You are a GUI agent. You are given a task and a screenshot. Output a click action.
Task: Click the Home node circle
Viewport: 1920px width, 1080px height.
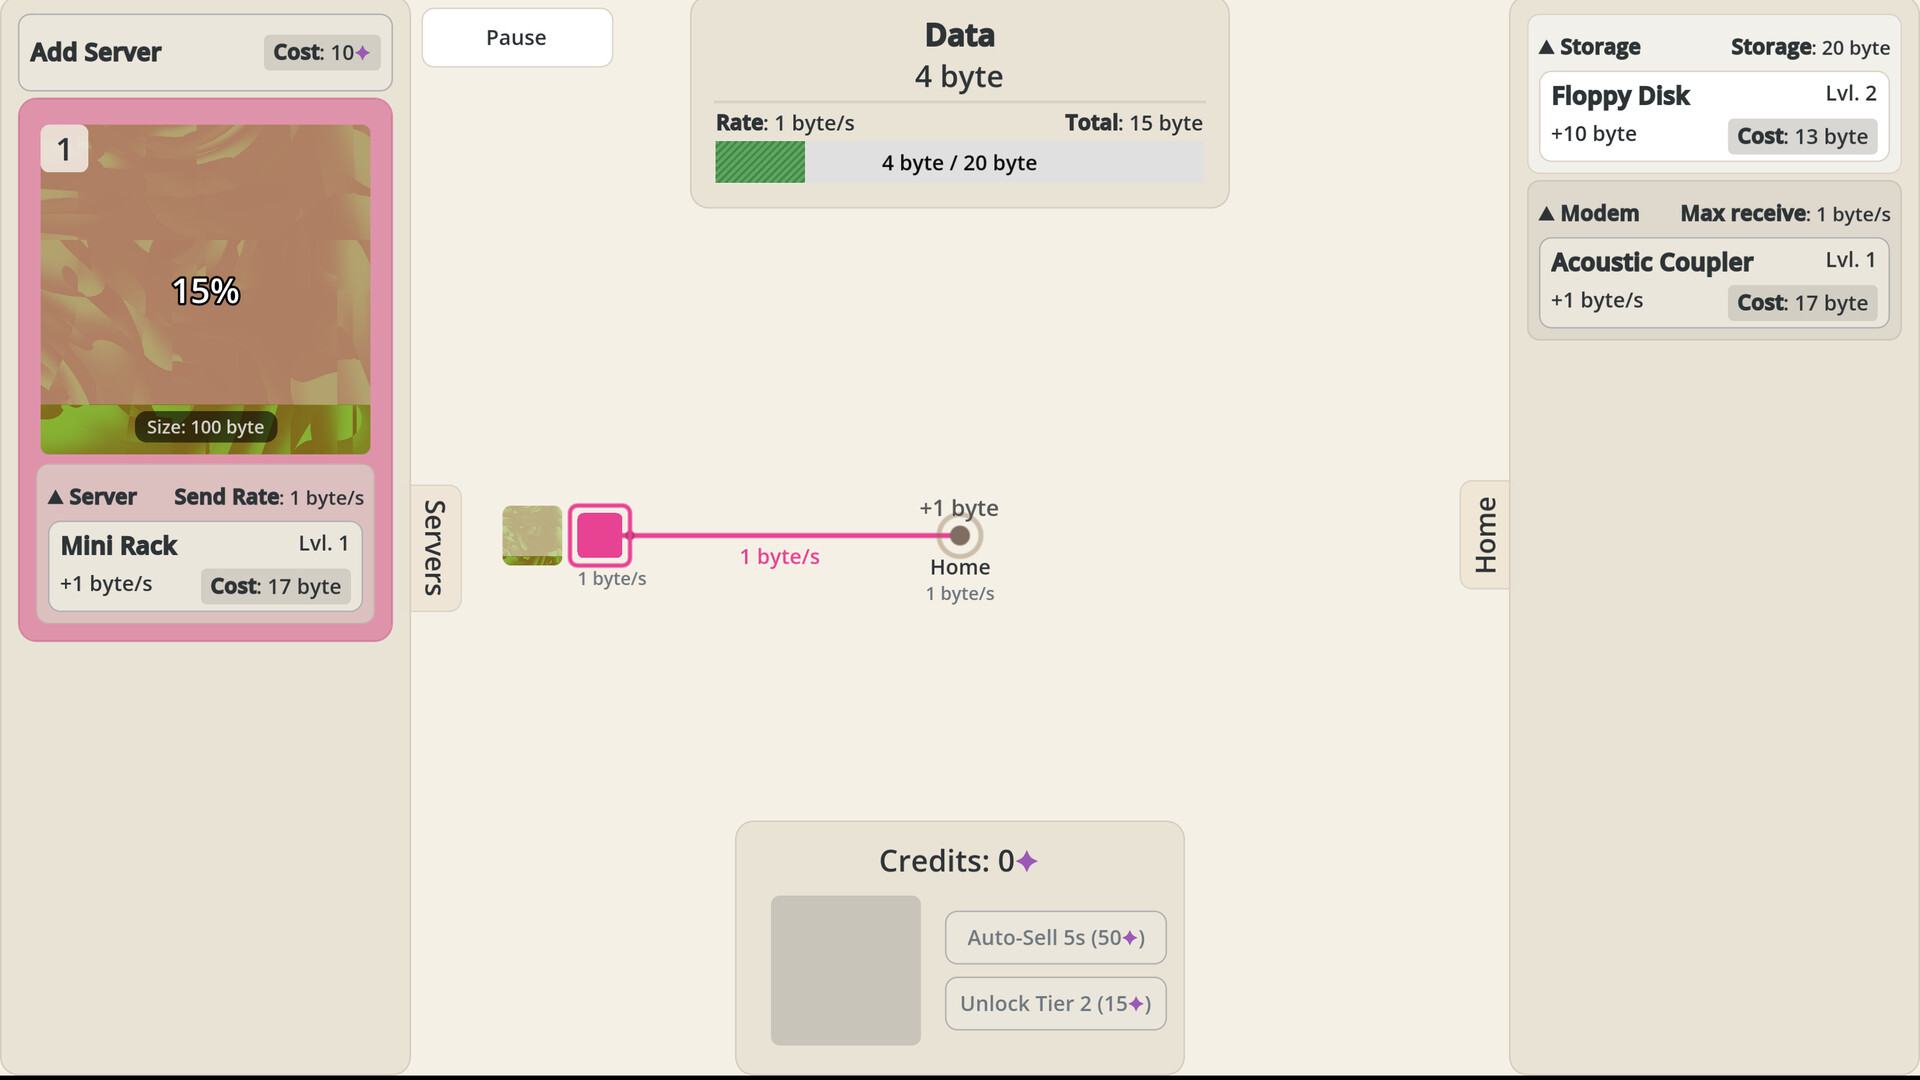coord(960,536)
